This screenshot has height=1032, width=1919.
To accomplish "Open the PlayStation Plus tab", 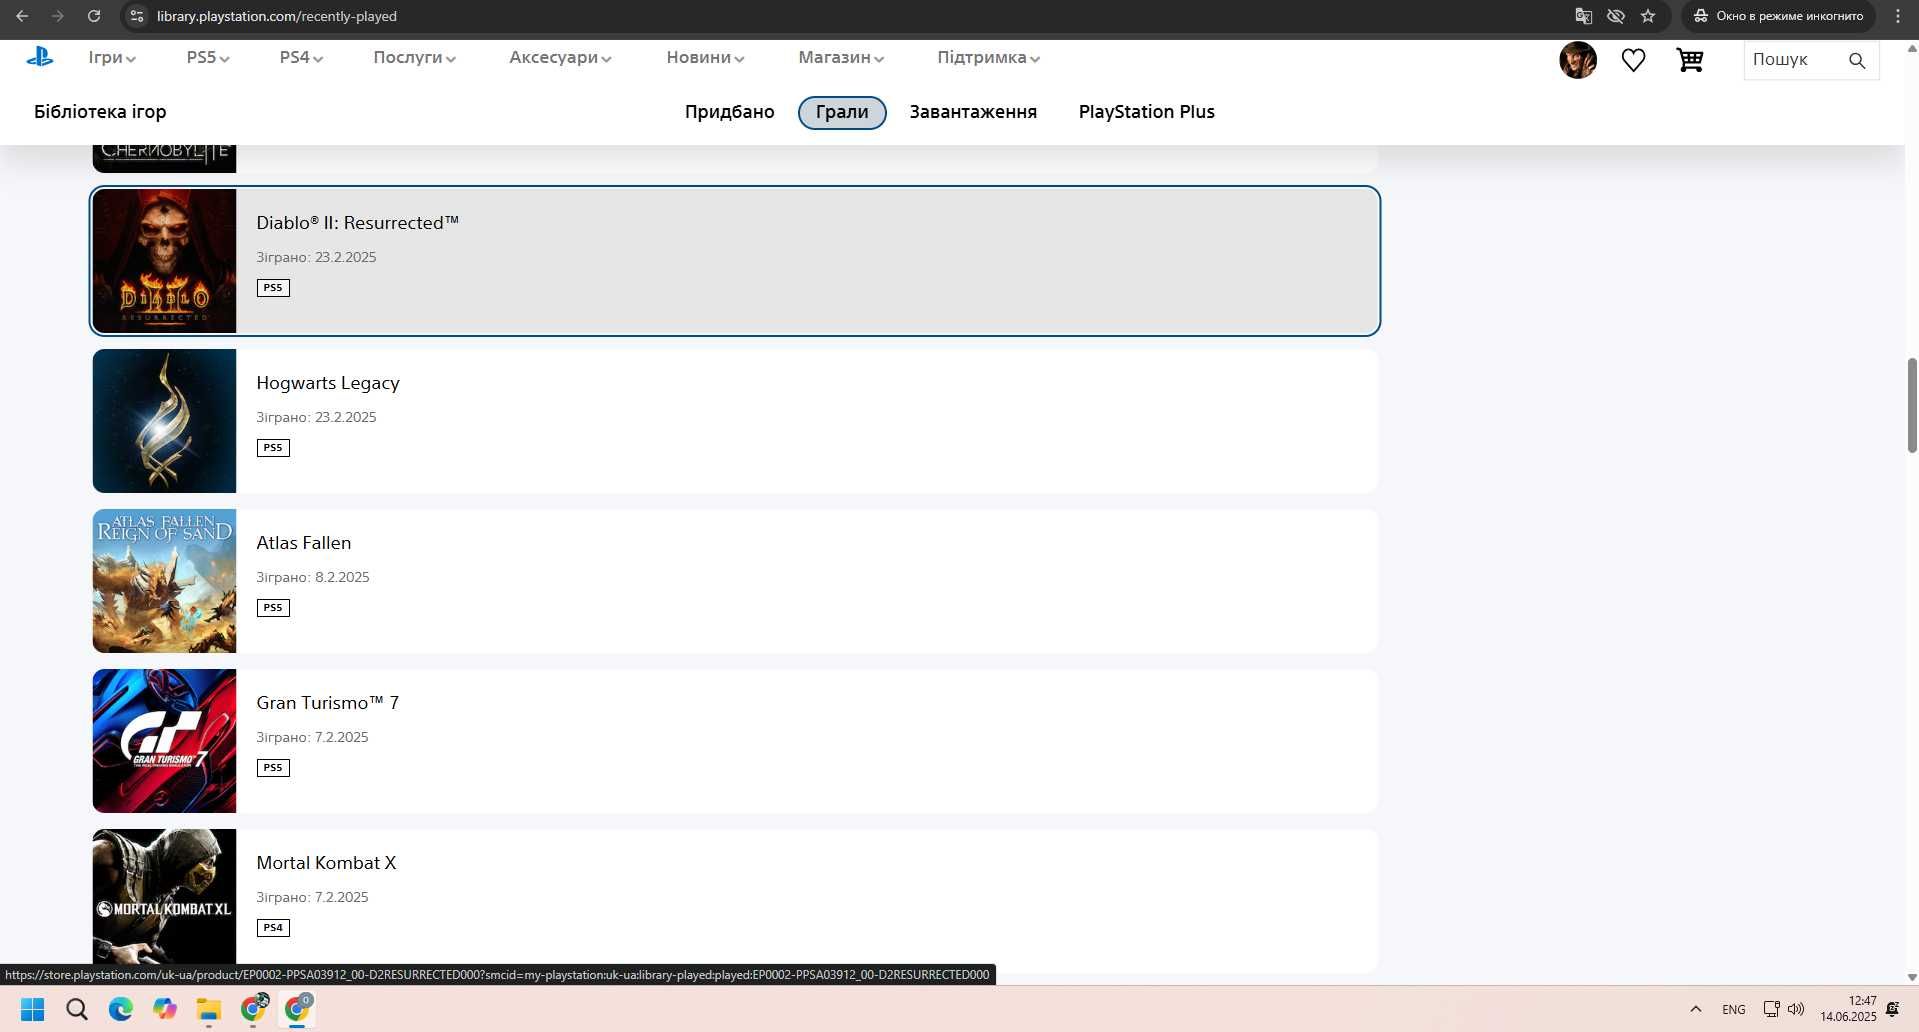I will (1147, 112).
